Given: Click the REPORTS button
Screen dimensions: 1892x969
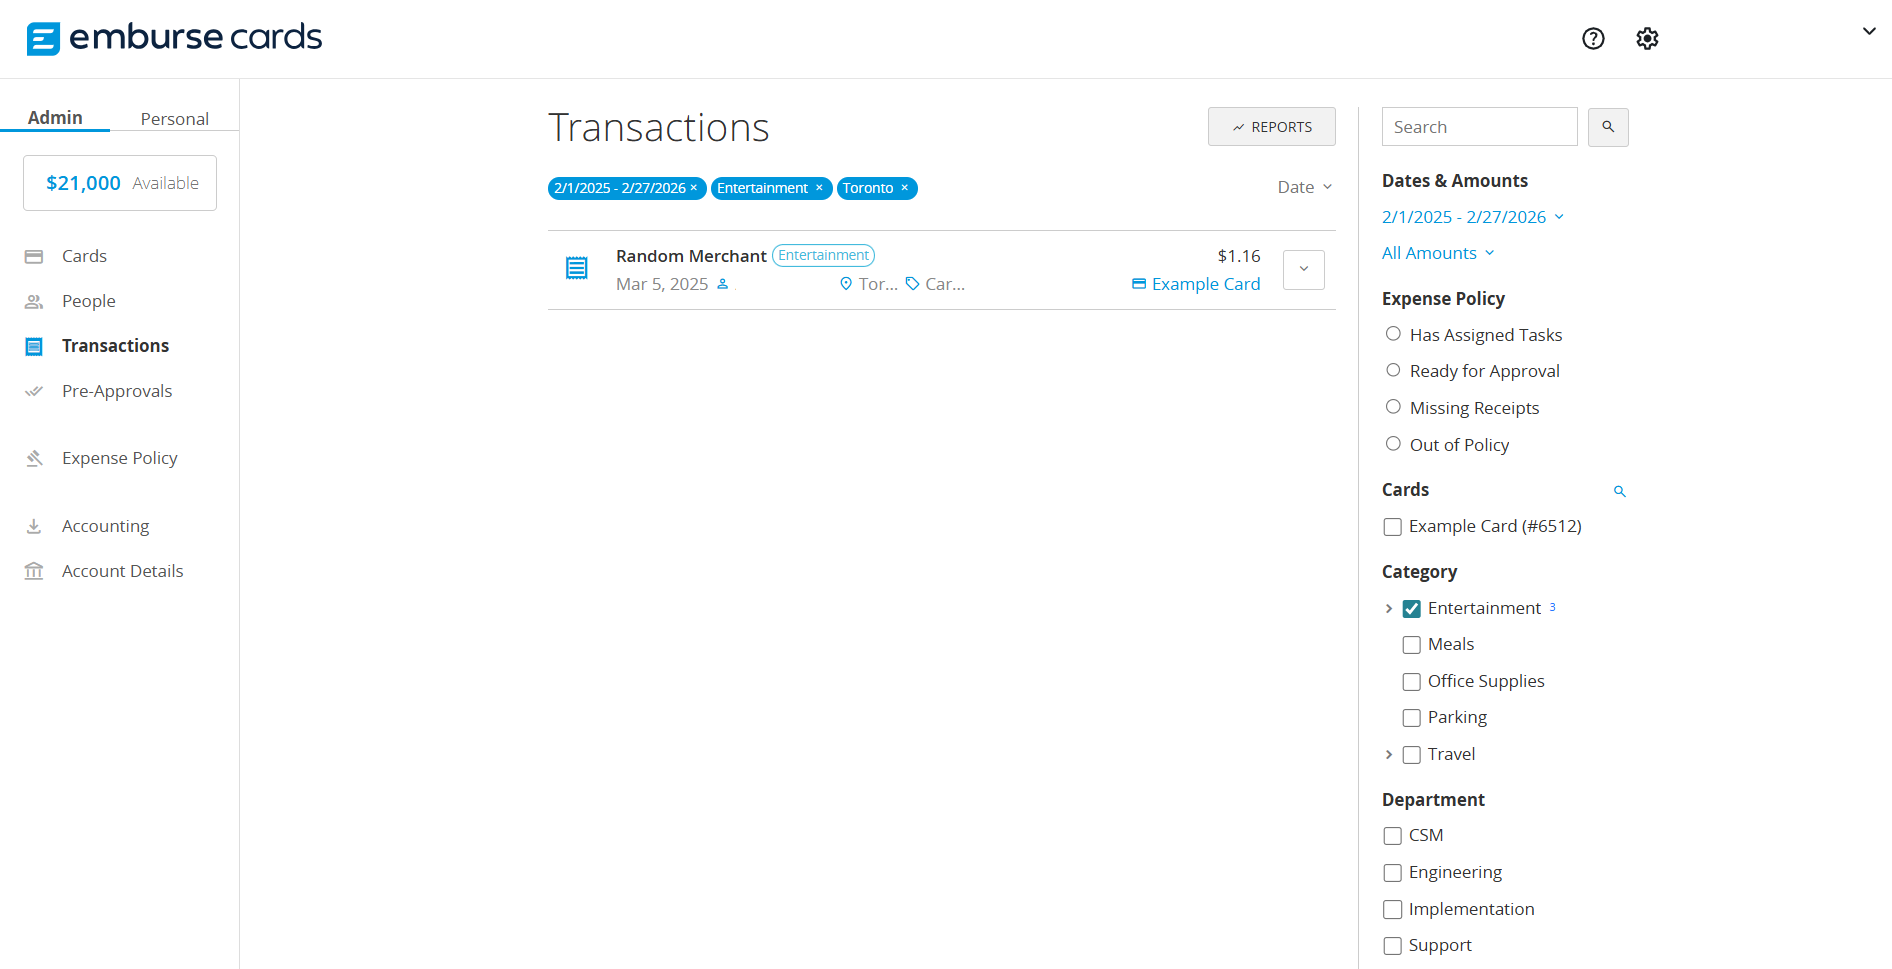Looking at the screenshot, I should [1271, 127].
